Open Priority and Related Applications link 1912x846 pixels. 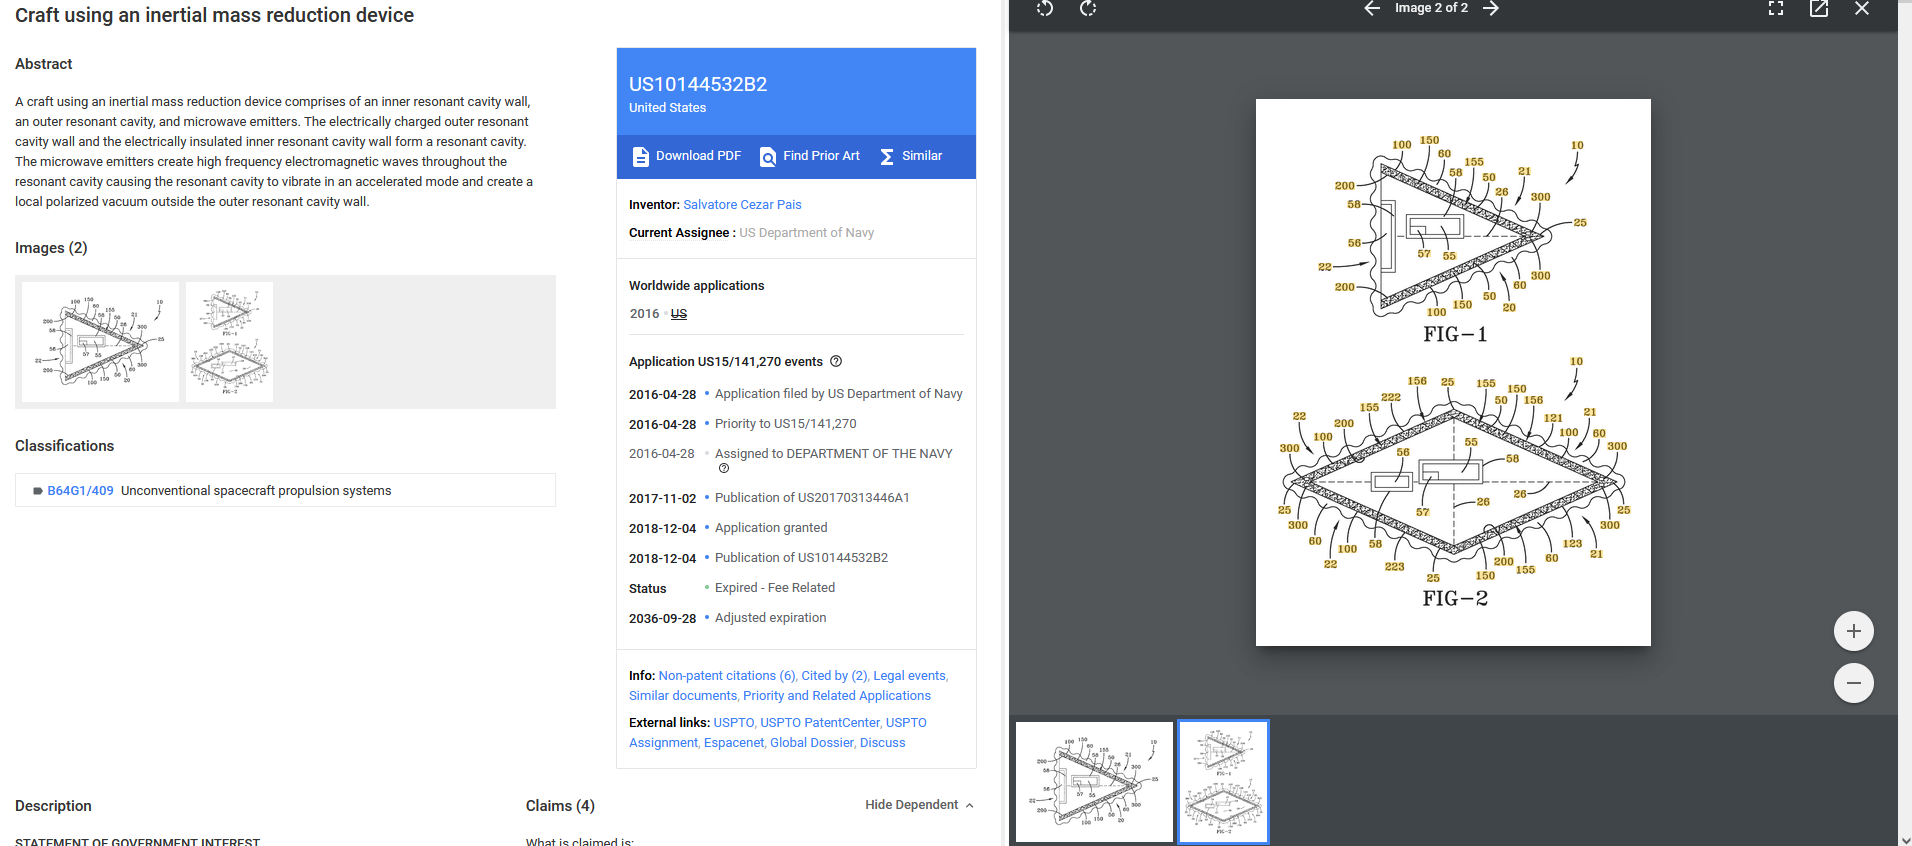[837, 696]
